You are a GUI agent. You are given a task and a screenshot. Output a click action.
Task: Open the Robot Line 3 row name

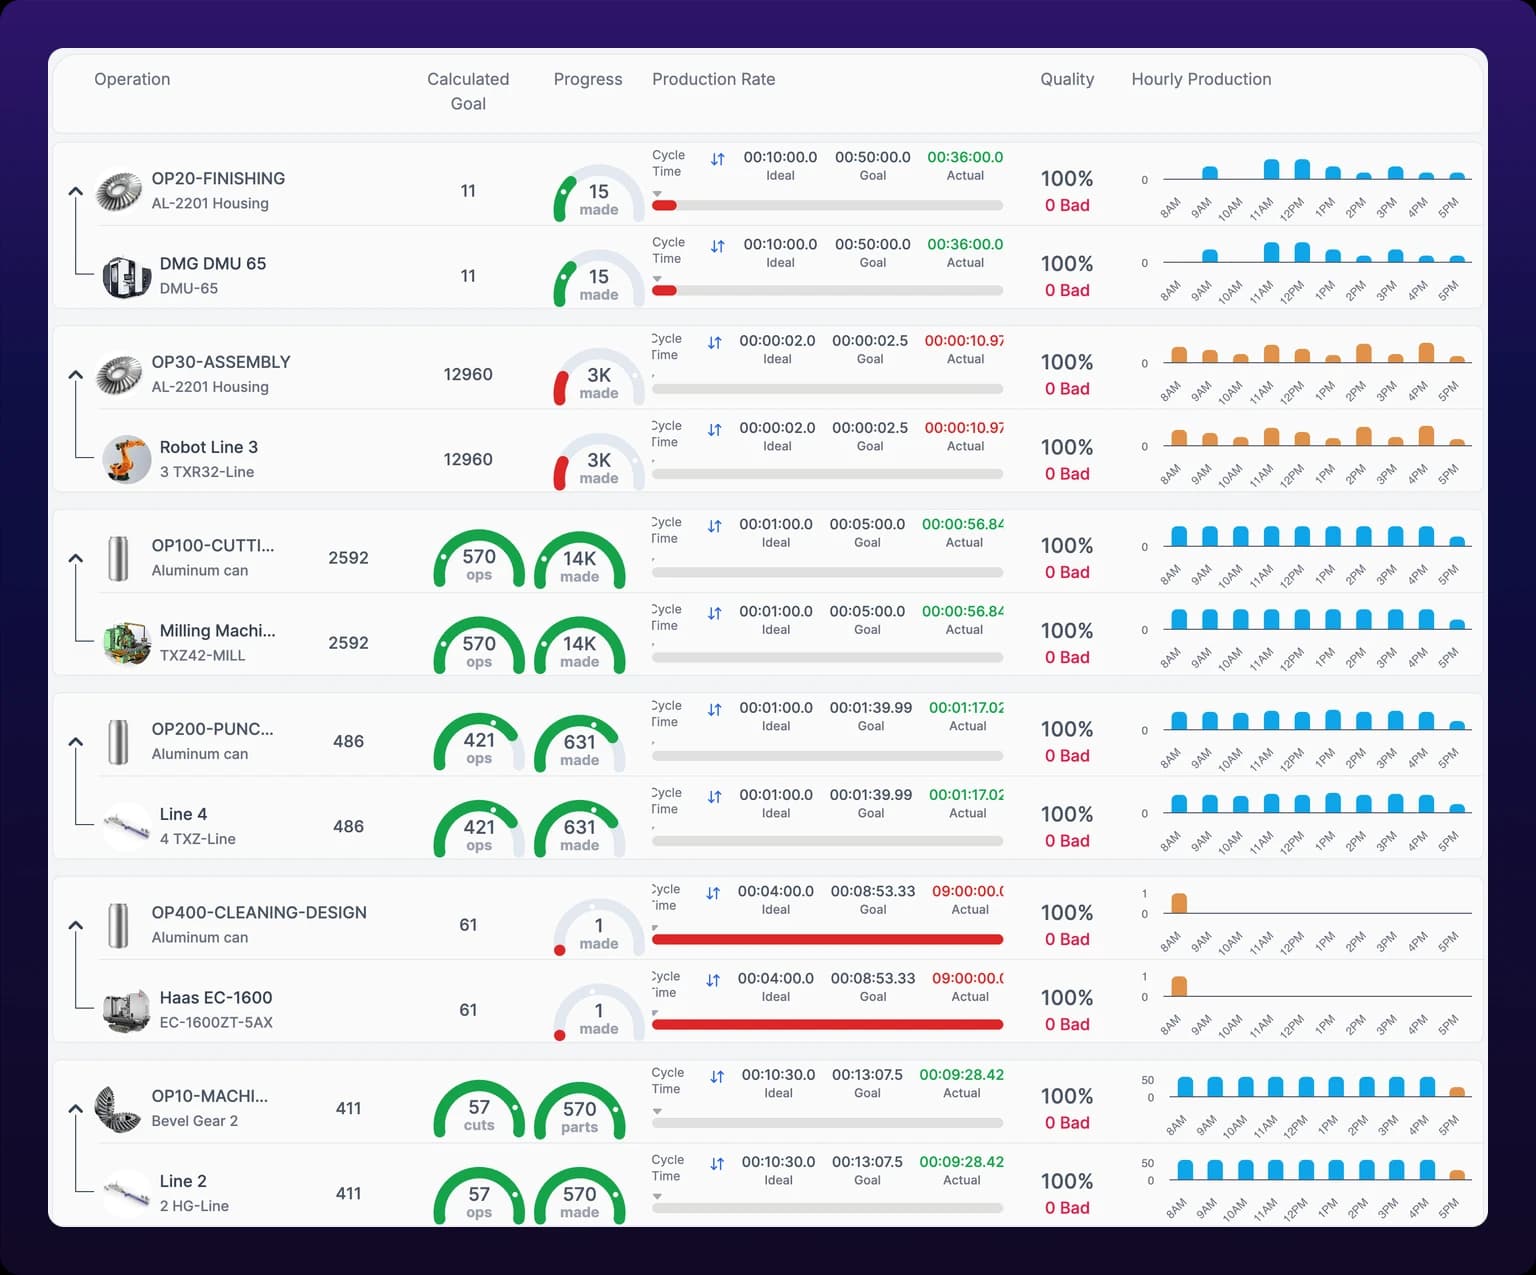point(209,447)
